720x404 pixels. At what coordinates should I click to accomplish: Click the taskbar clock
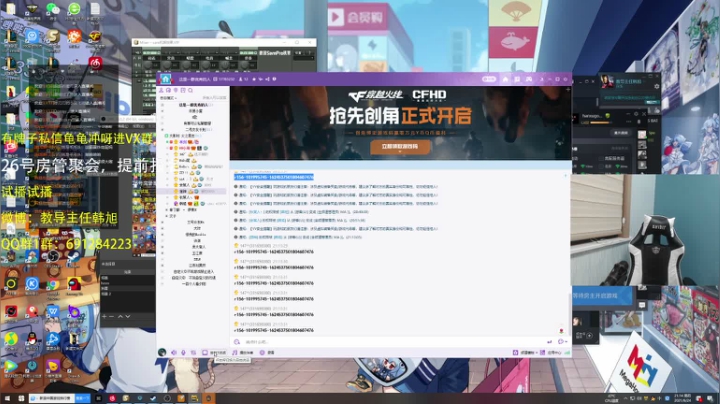point(683,398)
